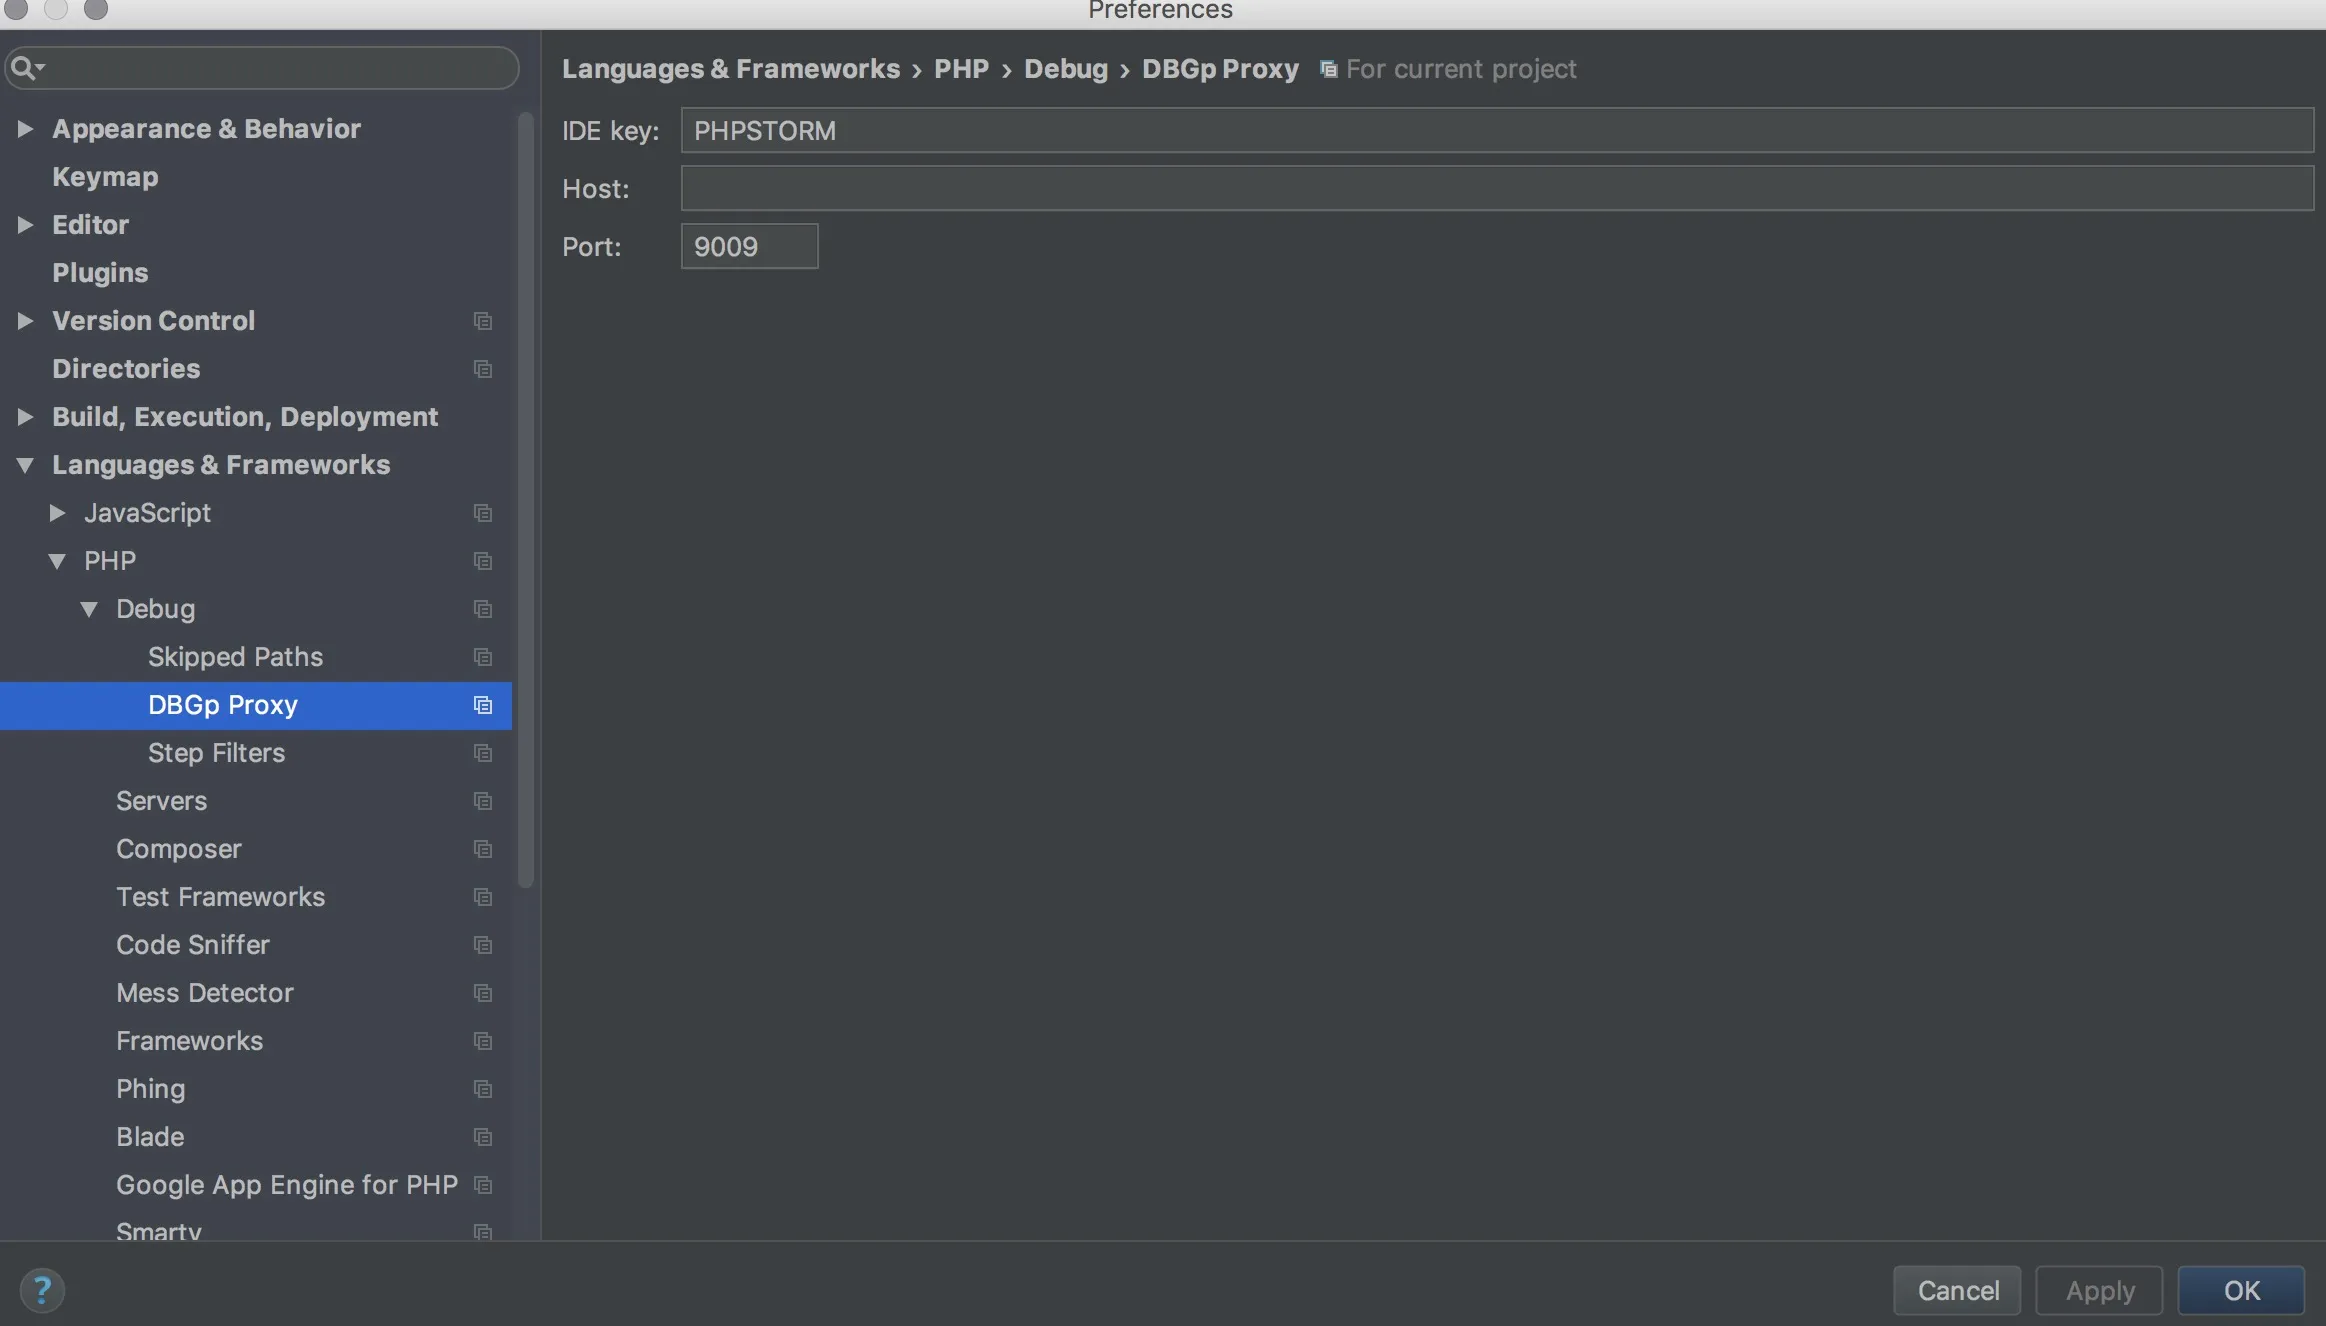
Task: Click into the Host text field
Action: (1497, 189)
